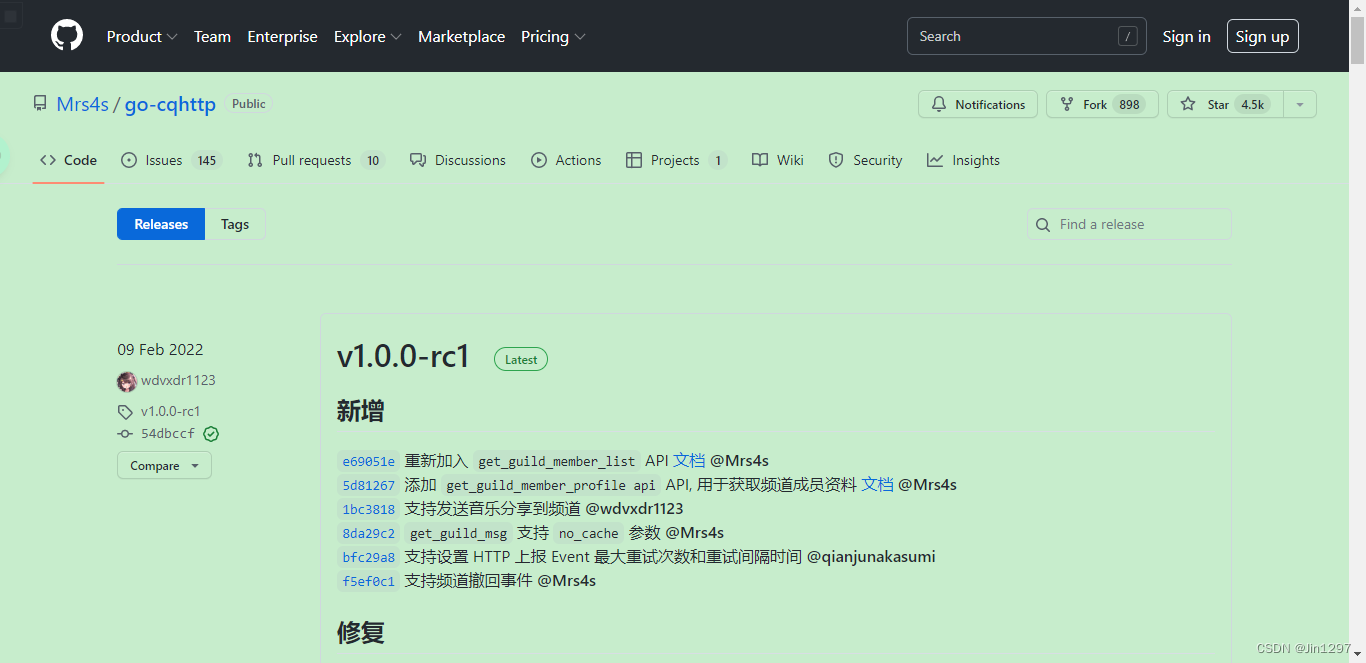The width and height of the screenshot is (1366, 663).
Task: Open the v1.0.0-rc1 tag link in sidebar
Action: click(x=171, y=411)
